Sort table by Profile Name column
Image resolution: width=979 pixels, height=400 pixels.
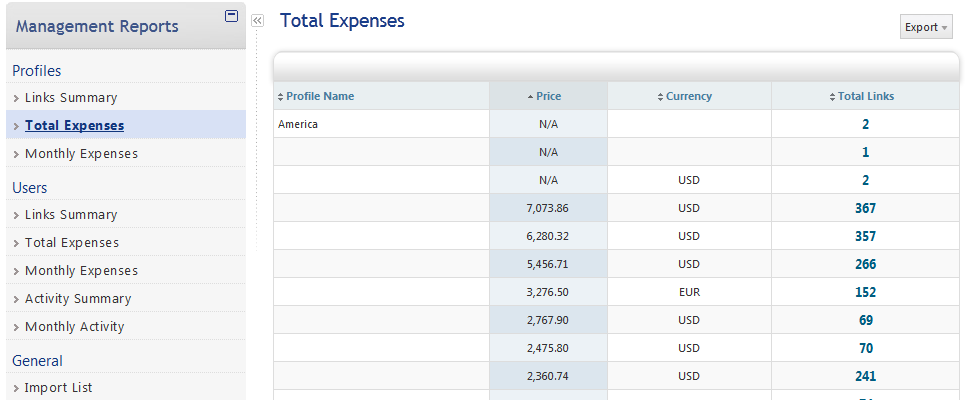coord(320,96)
